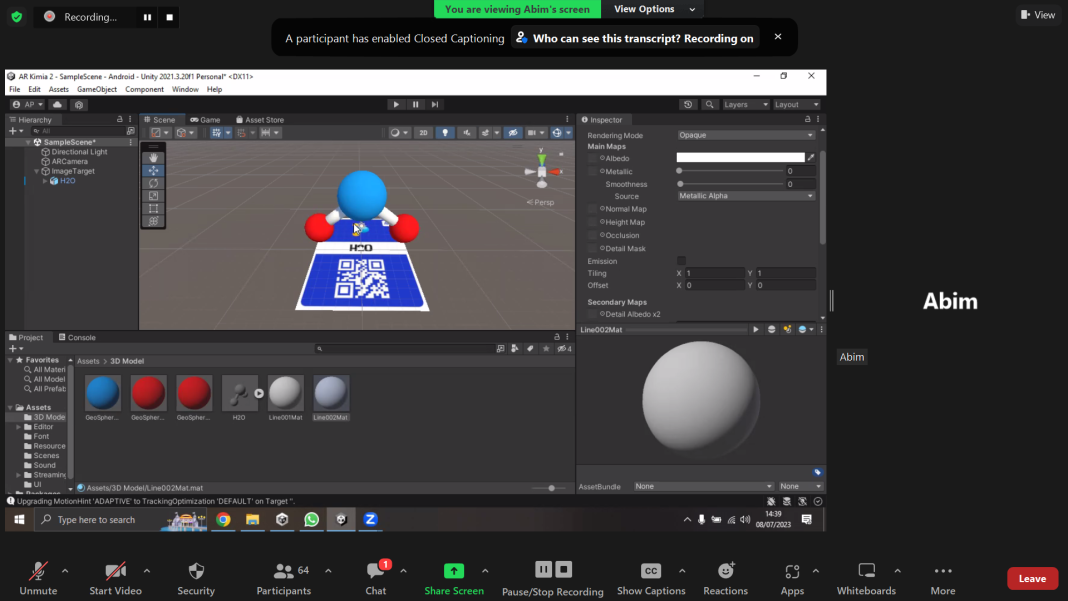The image size is (1068, 601).
Task: Switch to the Console tab
Action: [x=77, y=337]
